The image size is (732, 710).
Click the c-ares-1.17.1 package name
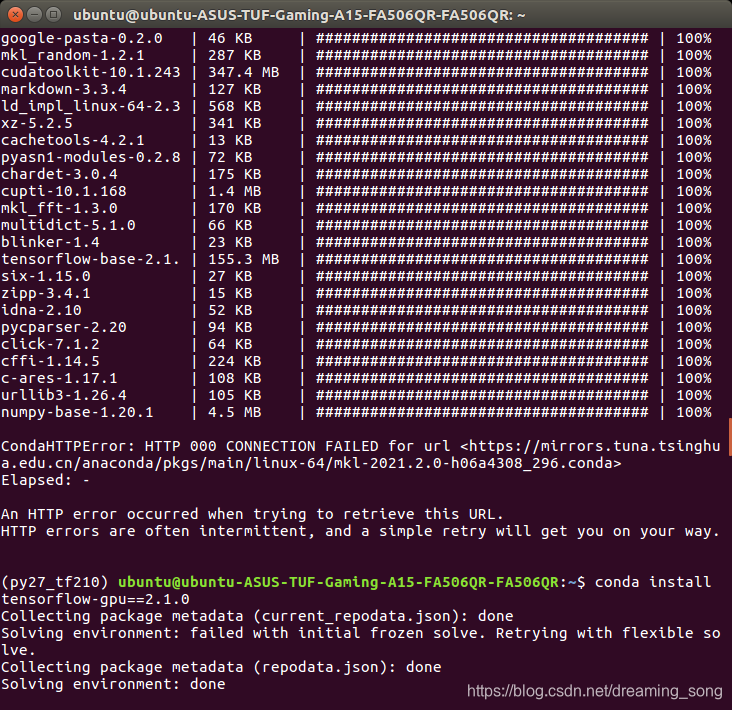59,378
